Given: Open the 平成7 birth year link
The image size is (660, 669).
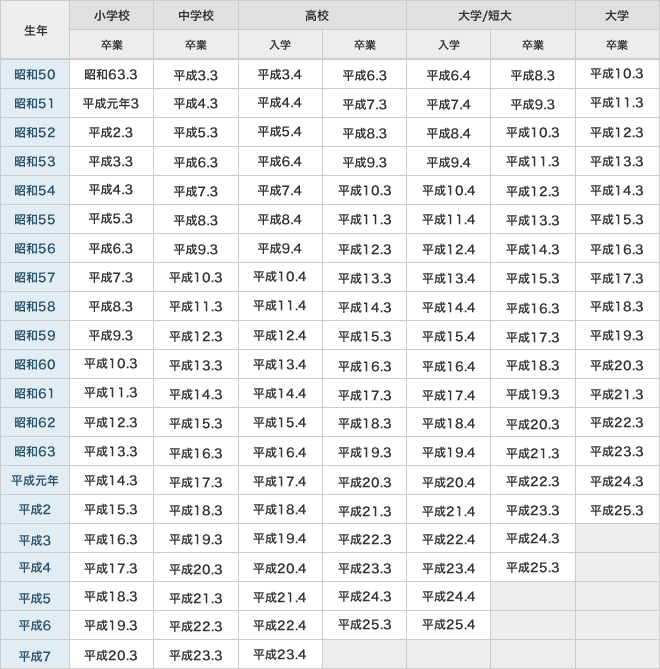Looking at the screenshot, I should (x=35, y=656).
